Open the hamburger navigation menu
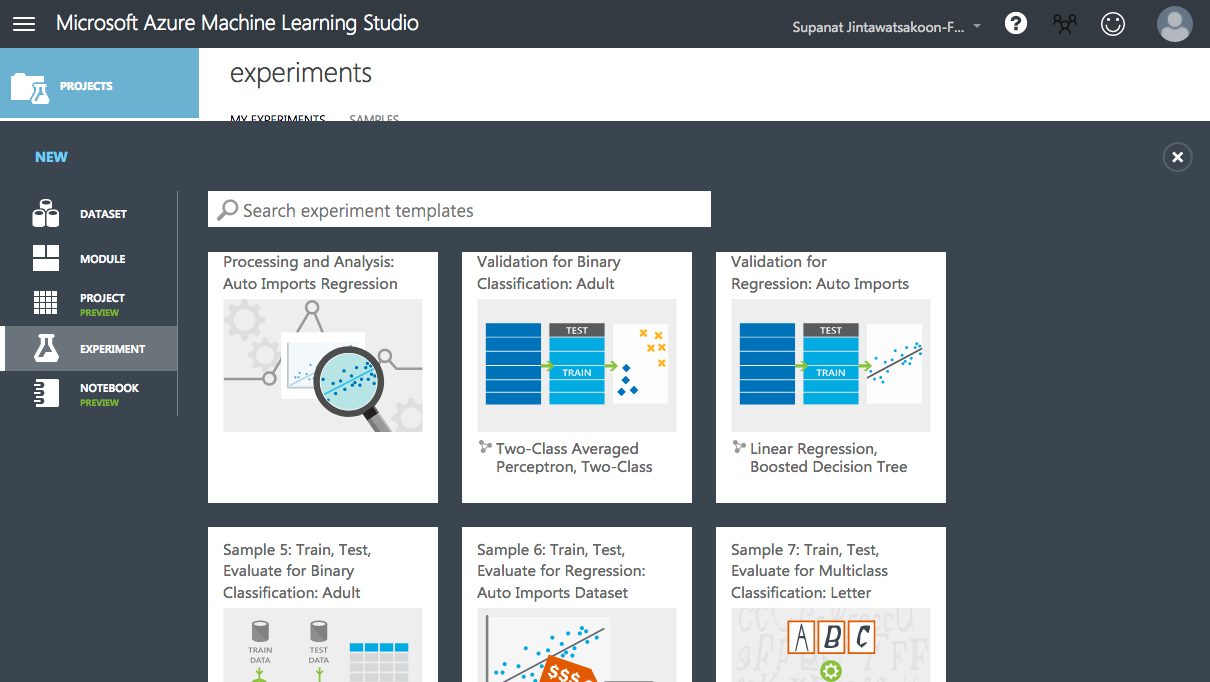Screen dimensions: 1210x682 tap(24, 24)
